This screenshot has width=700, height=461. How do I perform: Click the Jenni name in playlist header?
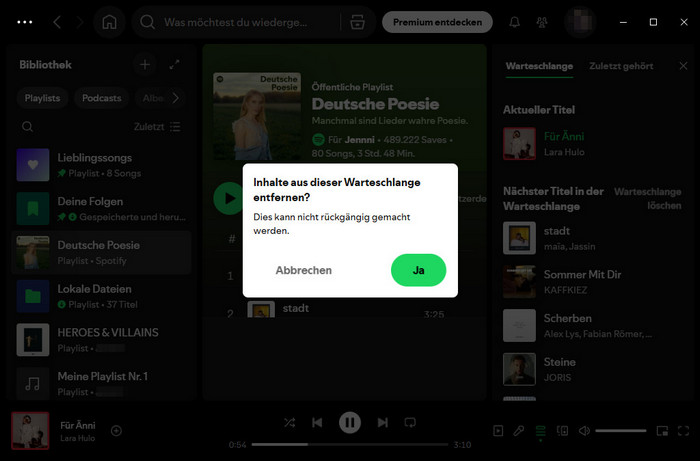click(x=359, y=140)
